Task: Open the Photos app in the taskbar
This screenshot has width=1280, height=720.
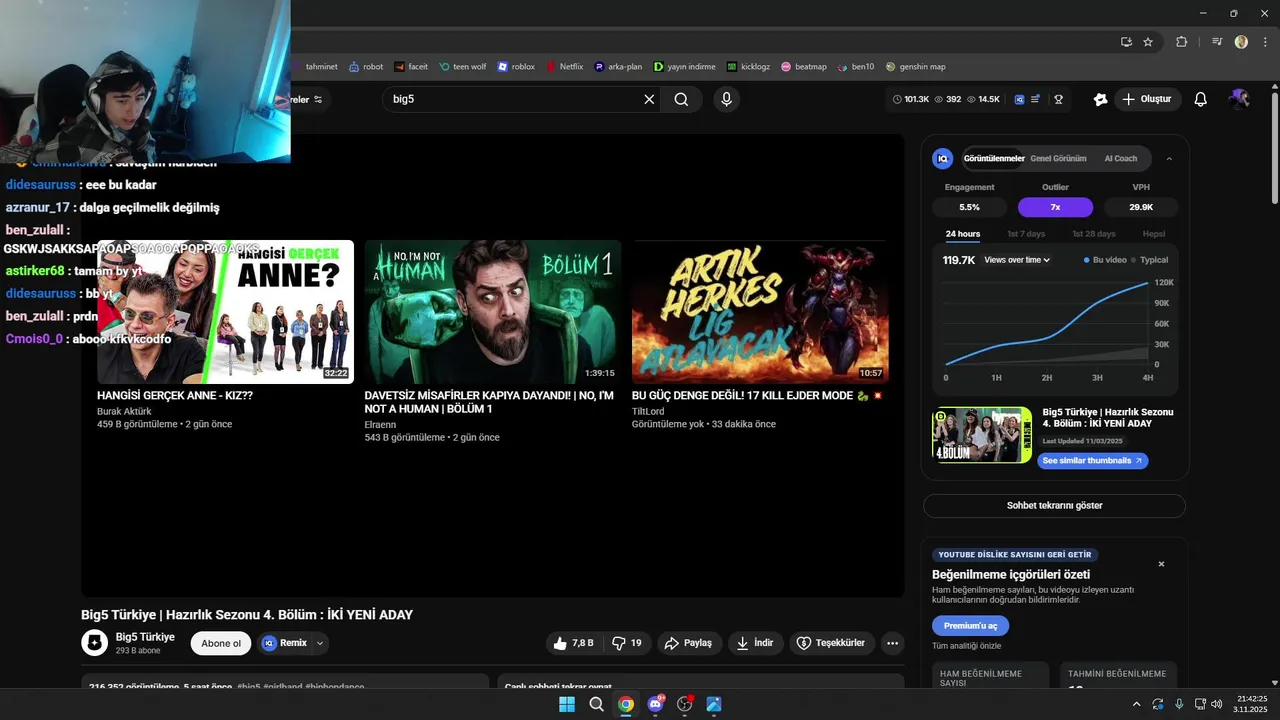Action: [714, 704]
